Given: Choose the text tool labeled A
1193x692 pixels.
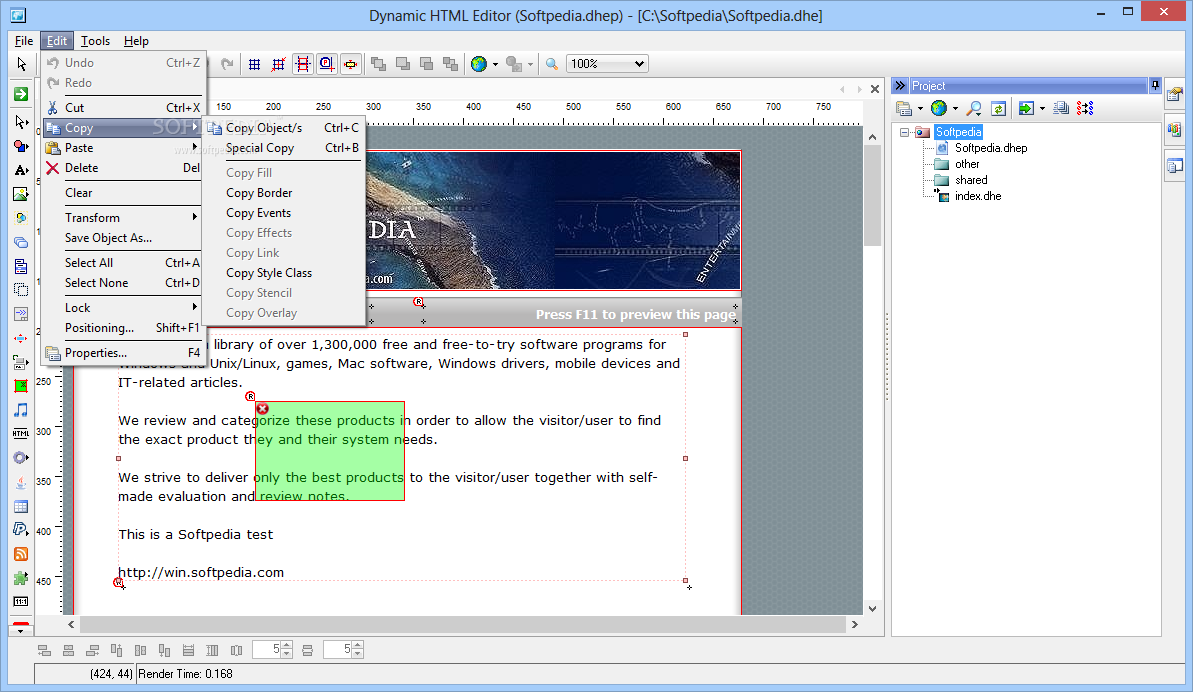Looking at the screenshot, I should point(21,170).
